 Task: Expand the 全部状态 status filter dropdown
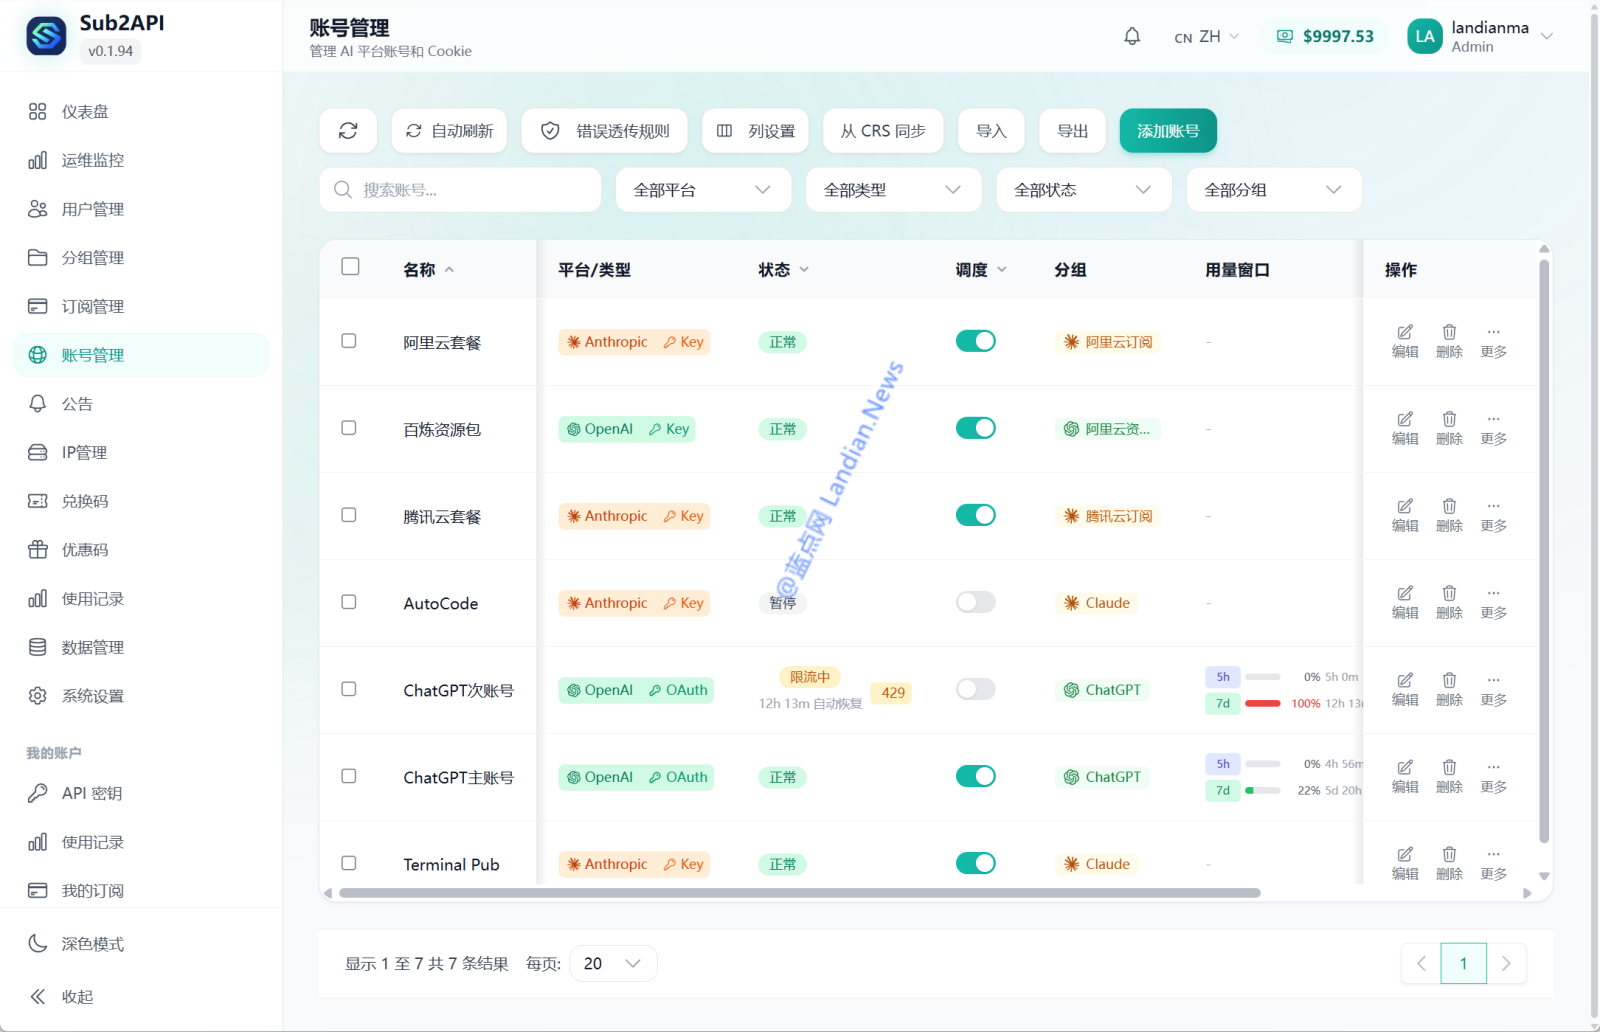[x=1083, y=190]
